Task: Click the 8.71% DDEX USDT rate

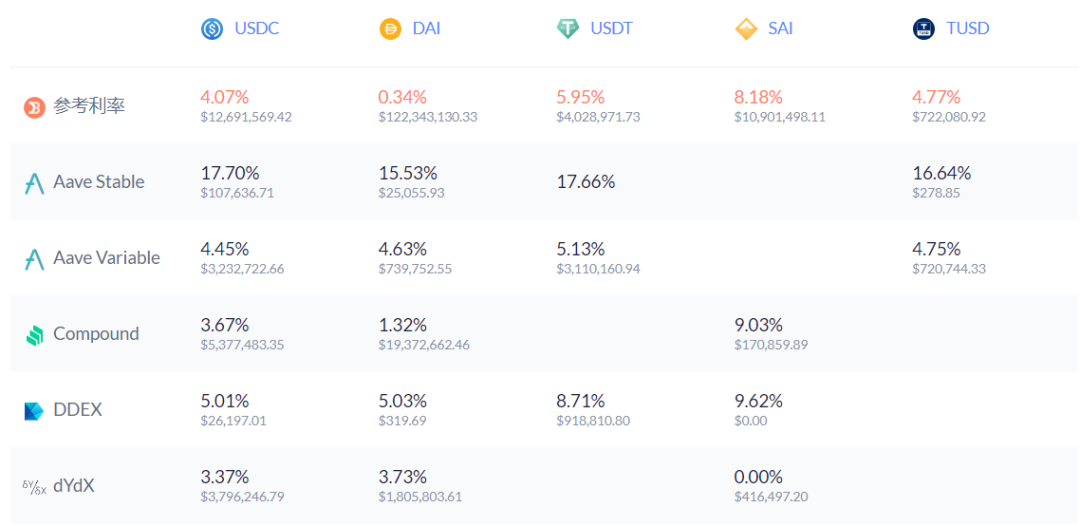Action: pyautogui.click(x=581, y=401)
